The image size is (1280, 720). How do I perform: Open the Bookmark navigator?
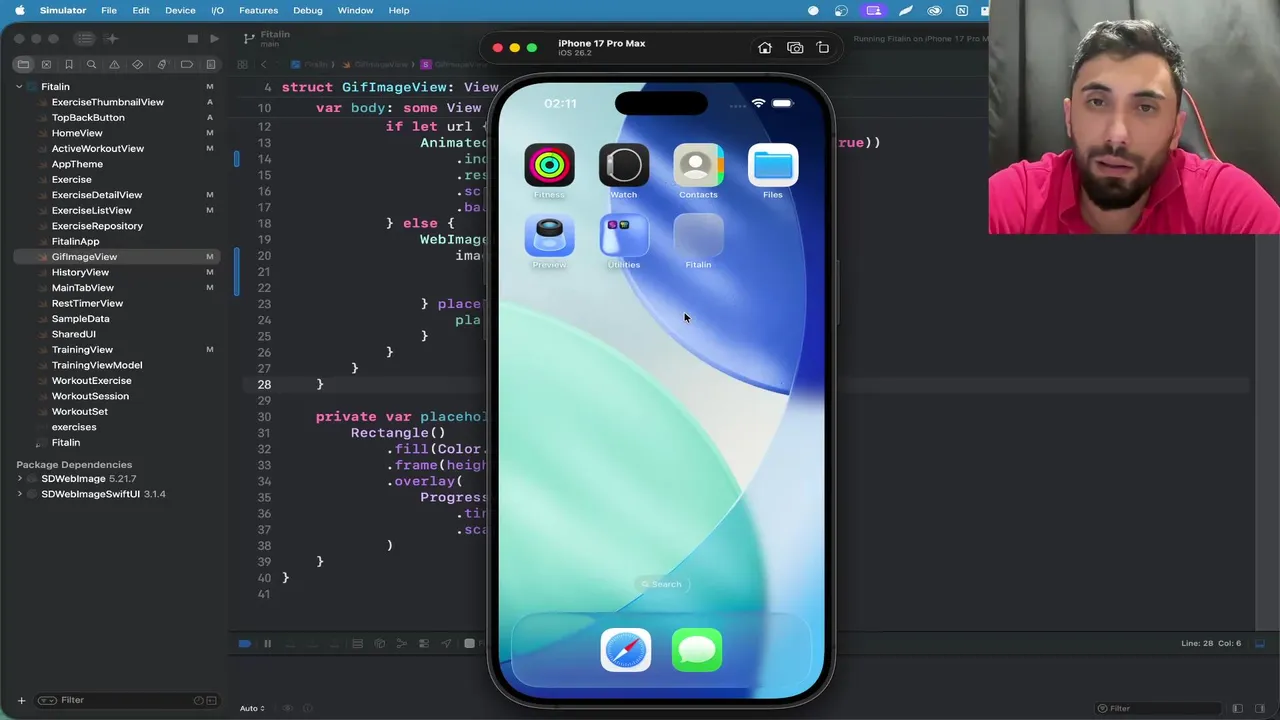click(x=69, y=64)
